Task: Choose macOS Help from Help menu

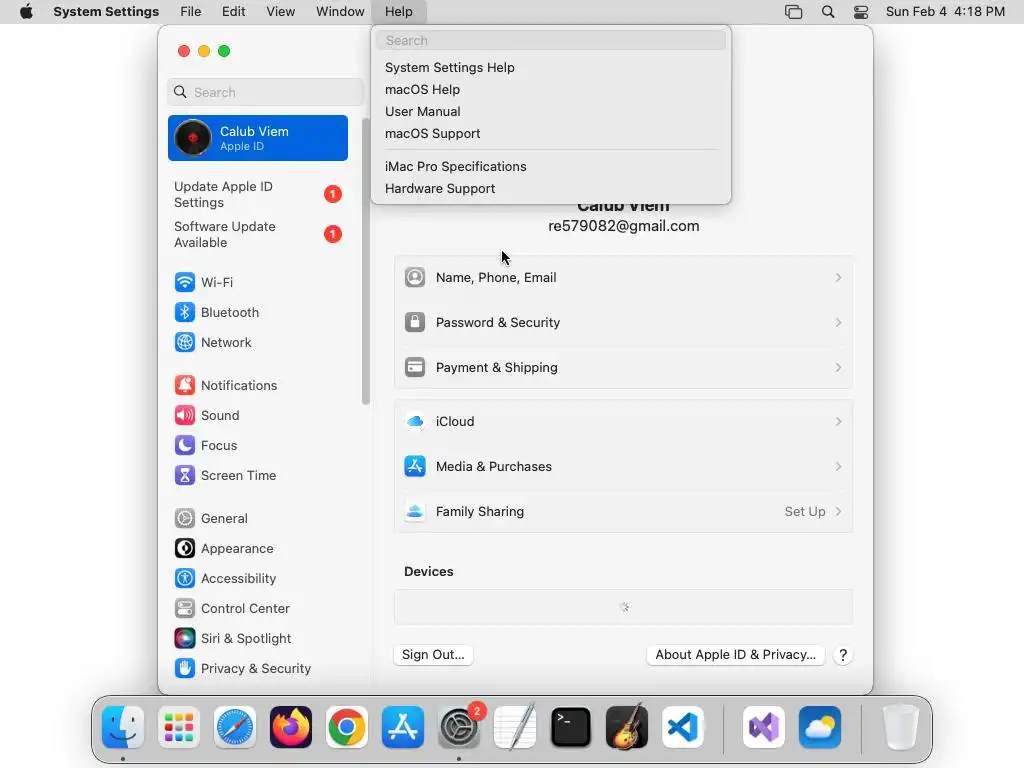Action: (551, 89)
